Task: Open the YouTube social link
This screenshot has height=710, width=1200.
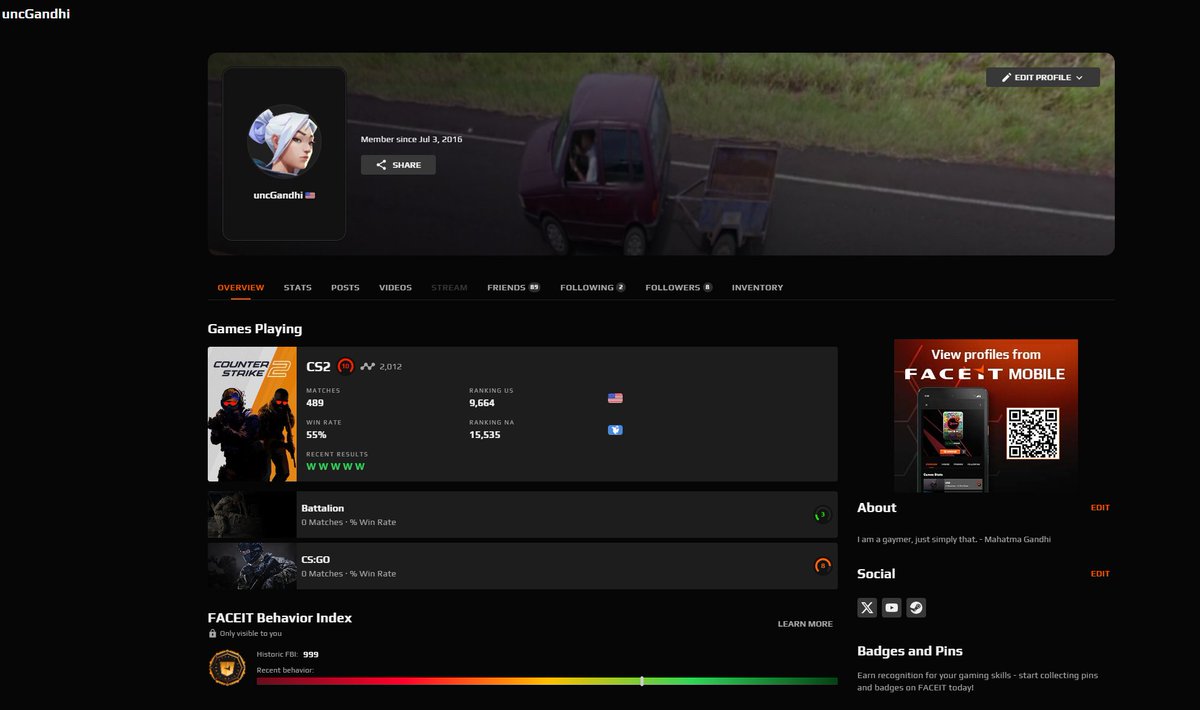Action: (891, 607)
